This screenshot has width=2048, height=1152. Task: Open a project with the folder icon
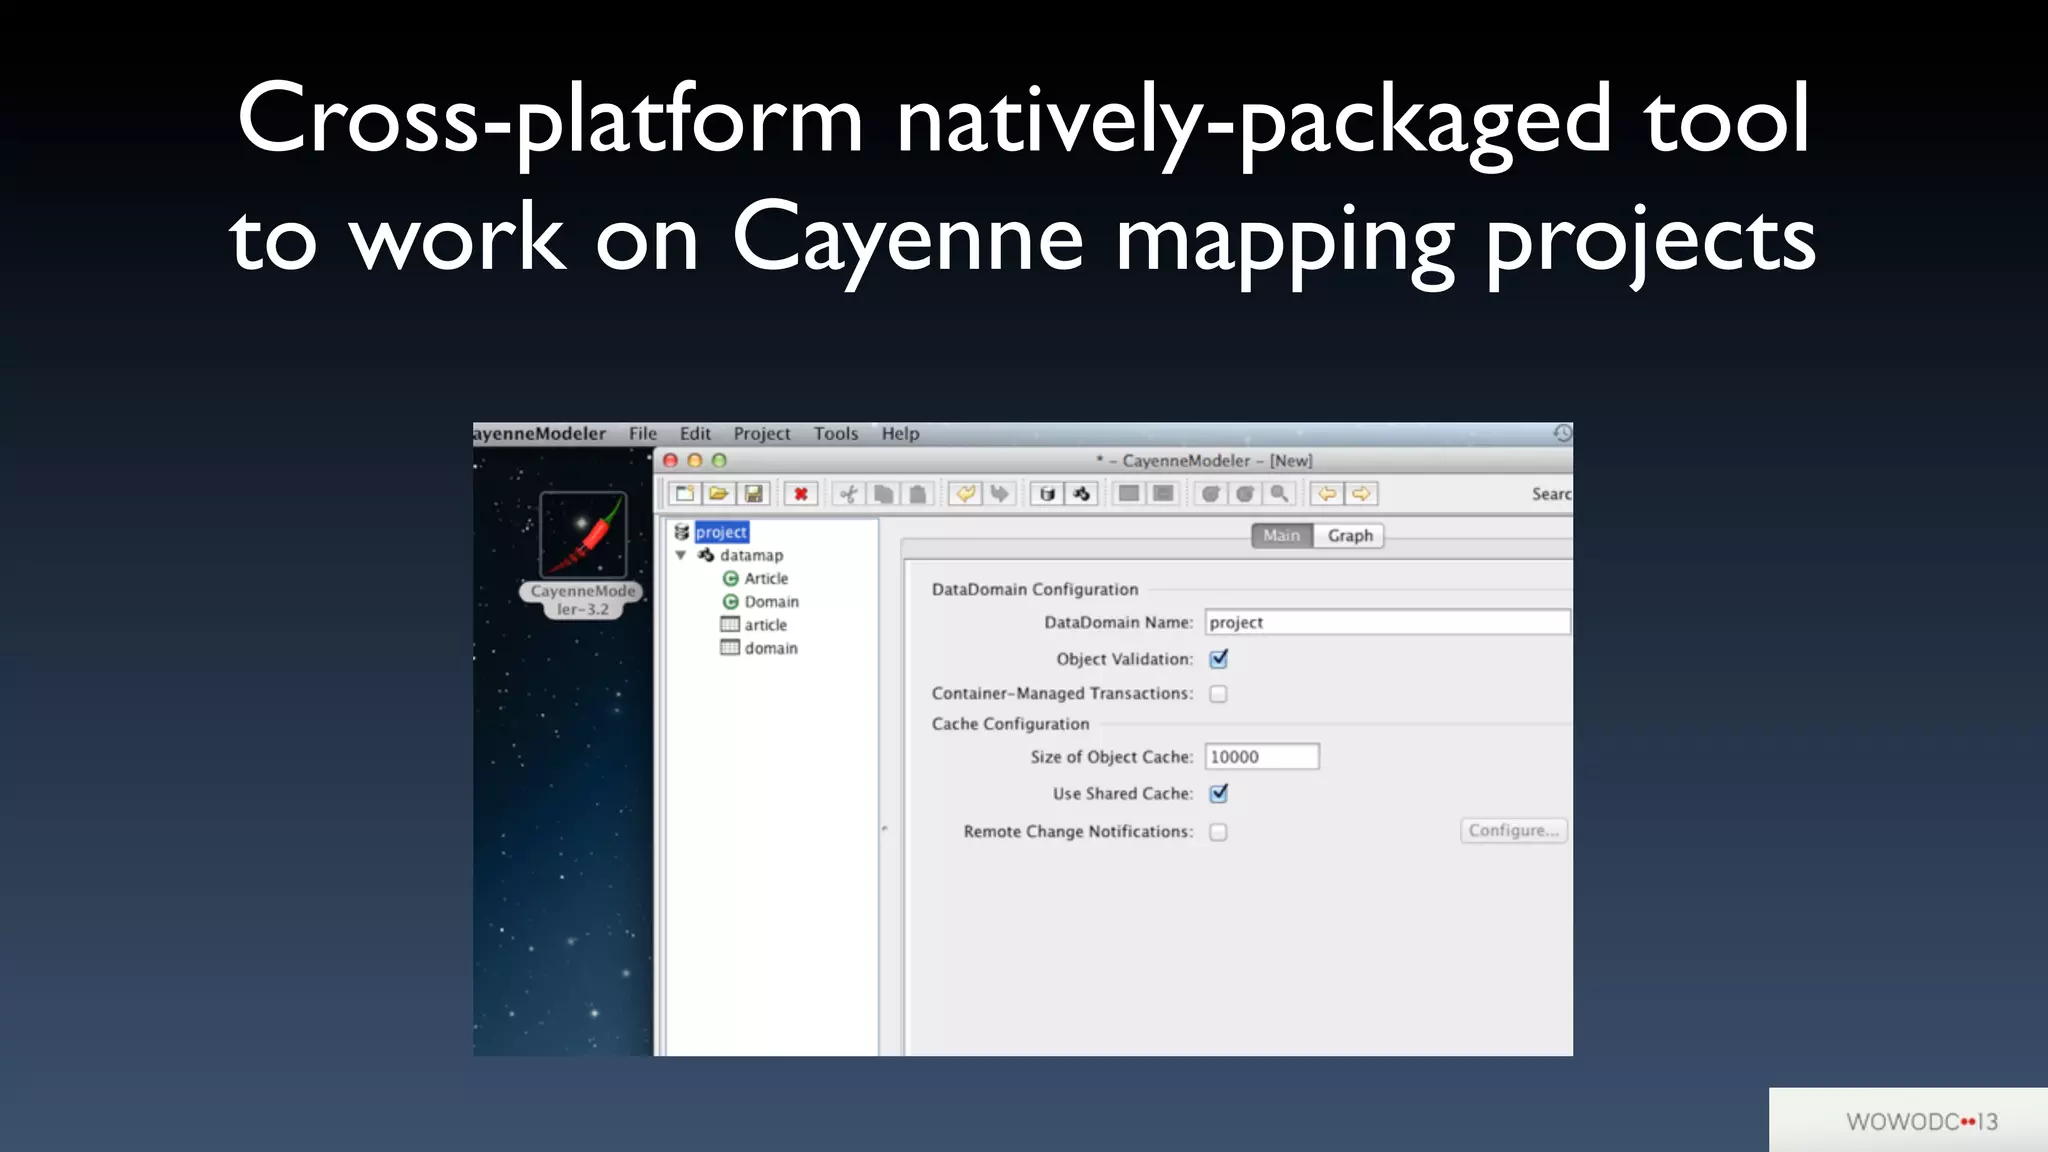(719, 493)
